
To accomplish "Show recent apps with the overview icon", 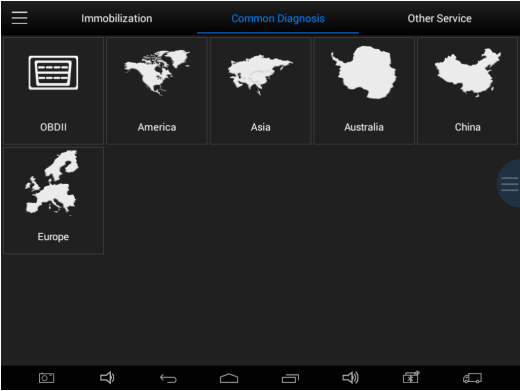I will pyautogui.click(x=290, y=378).
